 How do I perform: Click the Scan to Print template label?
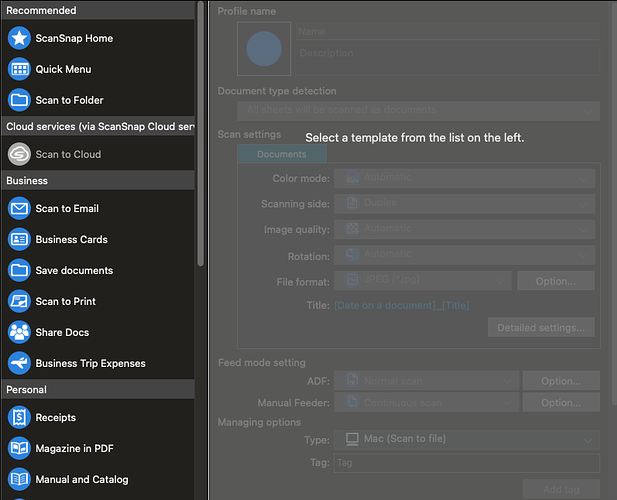tap(65, 301)
